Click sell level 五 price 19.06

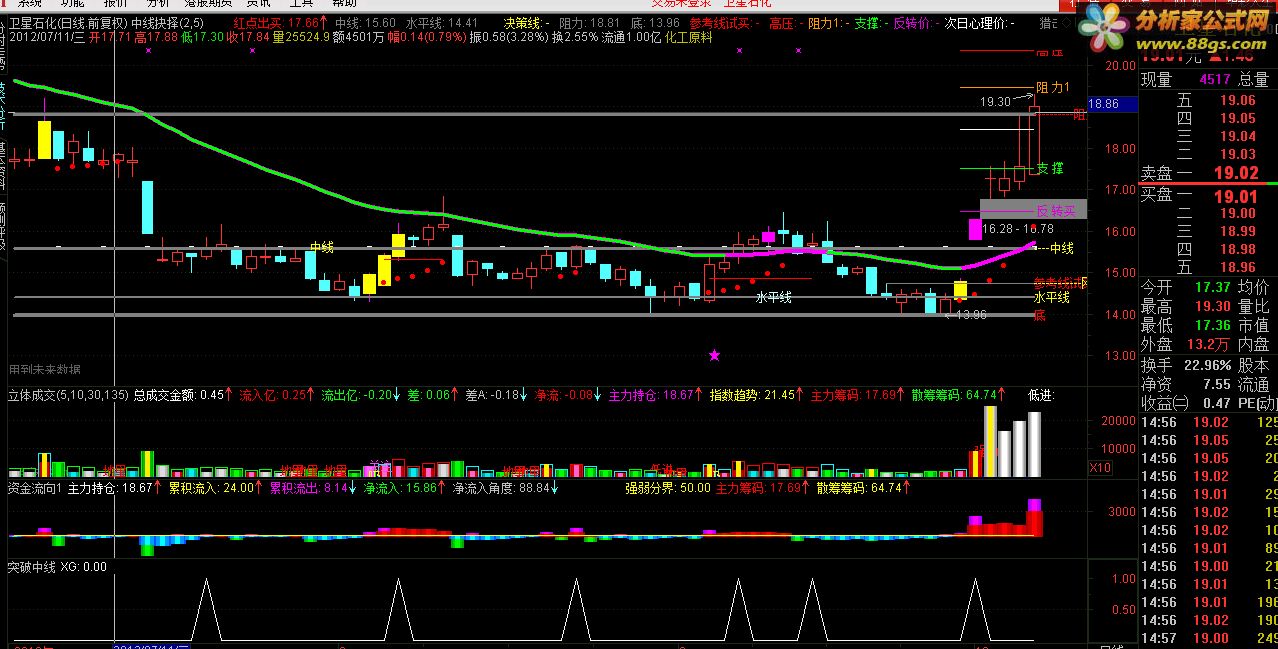(1237, 100)
